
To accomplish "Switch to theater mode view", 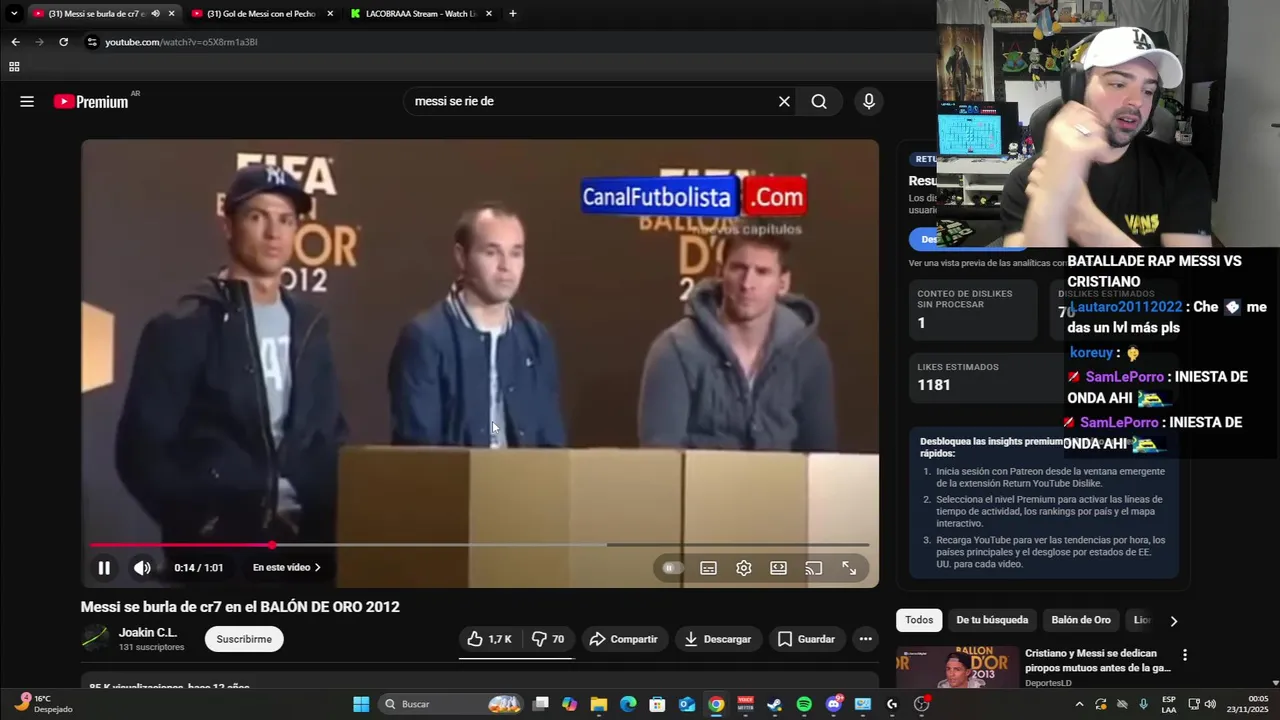I will [778, 568].
